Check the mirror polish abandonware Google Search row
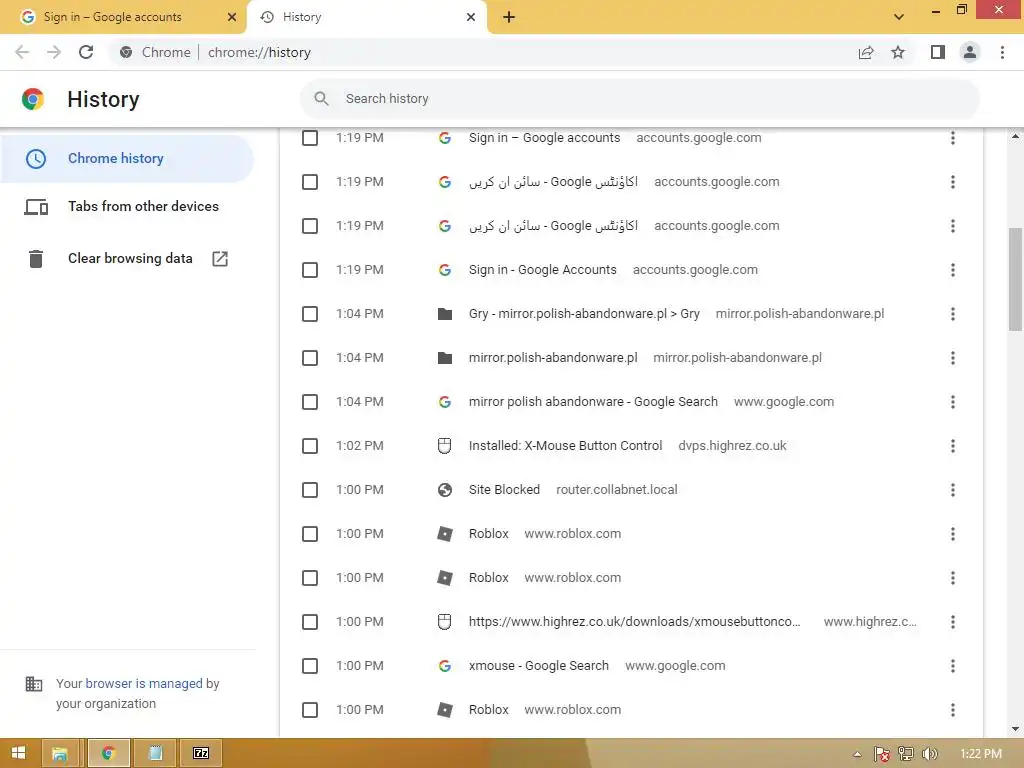Screen dimensions: 1024x768 click(310, 402)
